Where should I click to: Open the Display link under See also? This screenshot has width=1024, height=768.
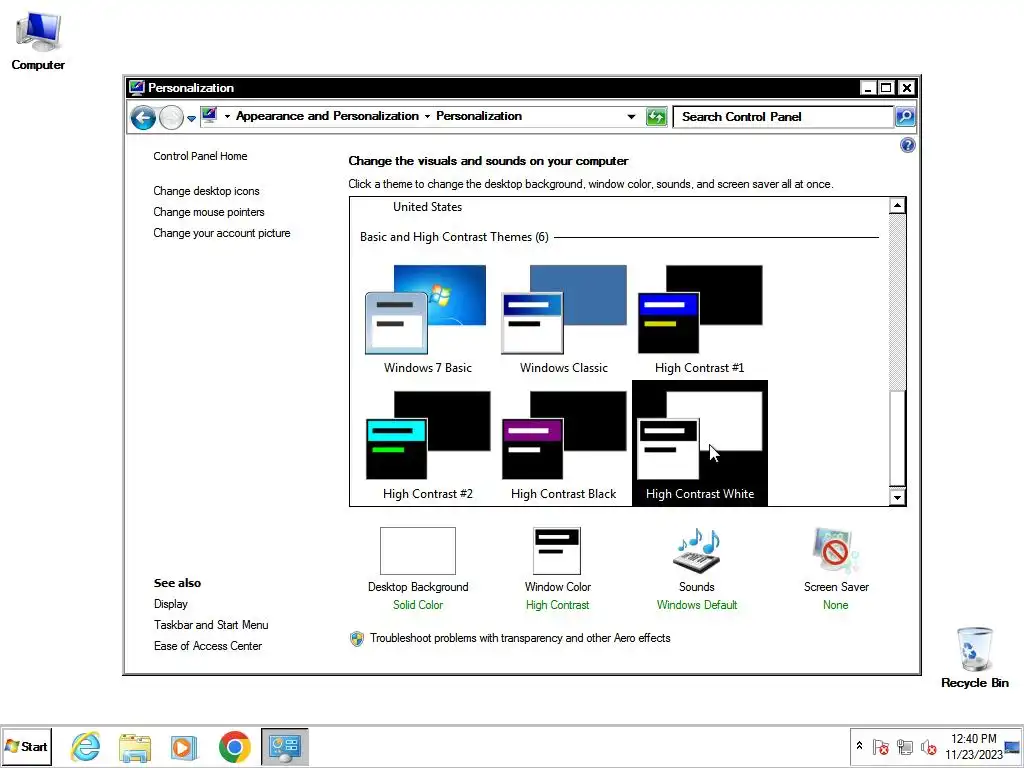point(170,604)
